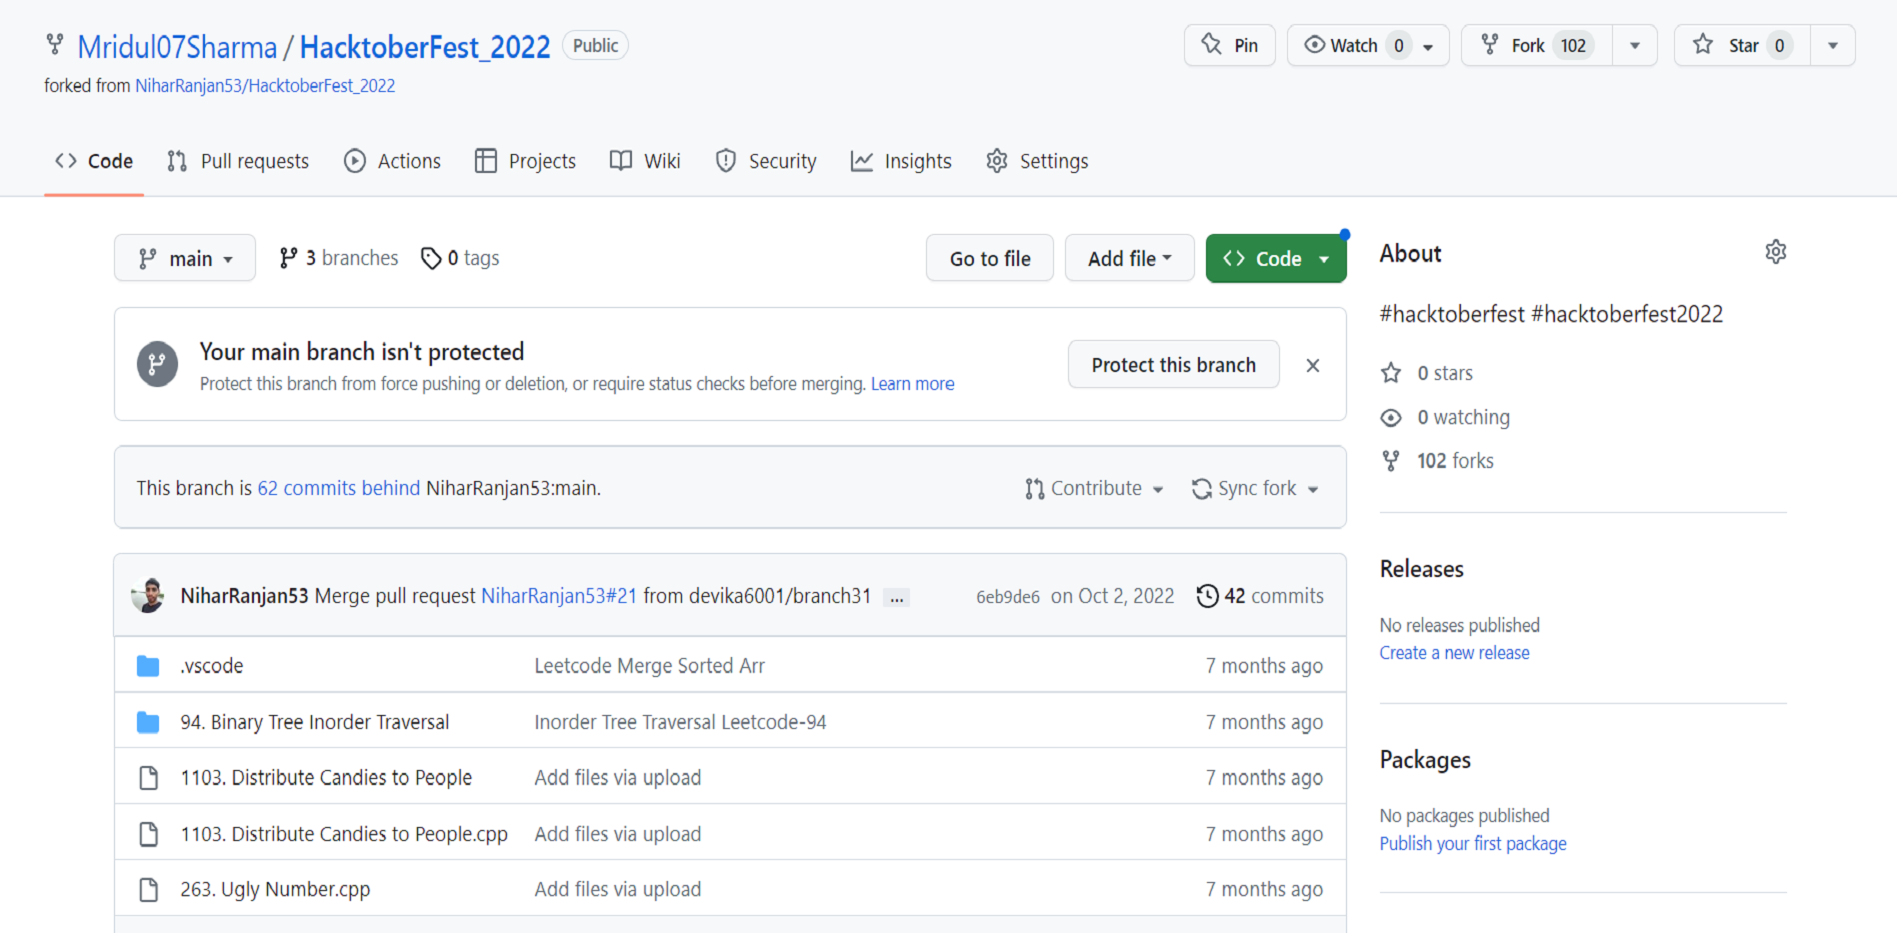Screen dimensions: 1897x933
Task: Expand the Contribute dropdown
Action: click(1094, 489)
